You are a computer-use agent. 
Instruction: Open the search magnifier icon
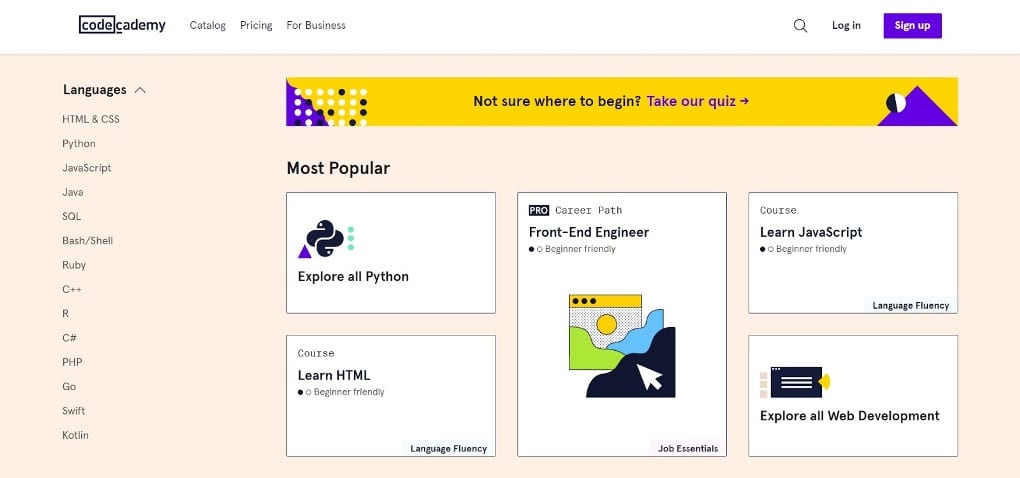(800, 26)
